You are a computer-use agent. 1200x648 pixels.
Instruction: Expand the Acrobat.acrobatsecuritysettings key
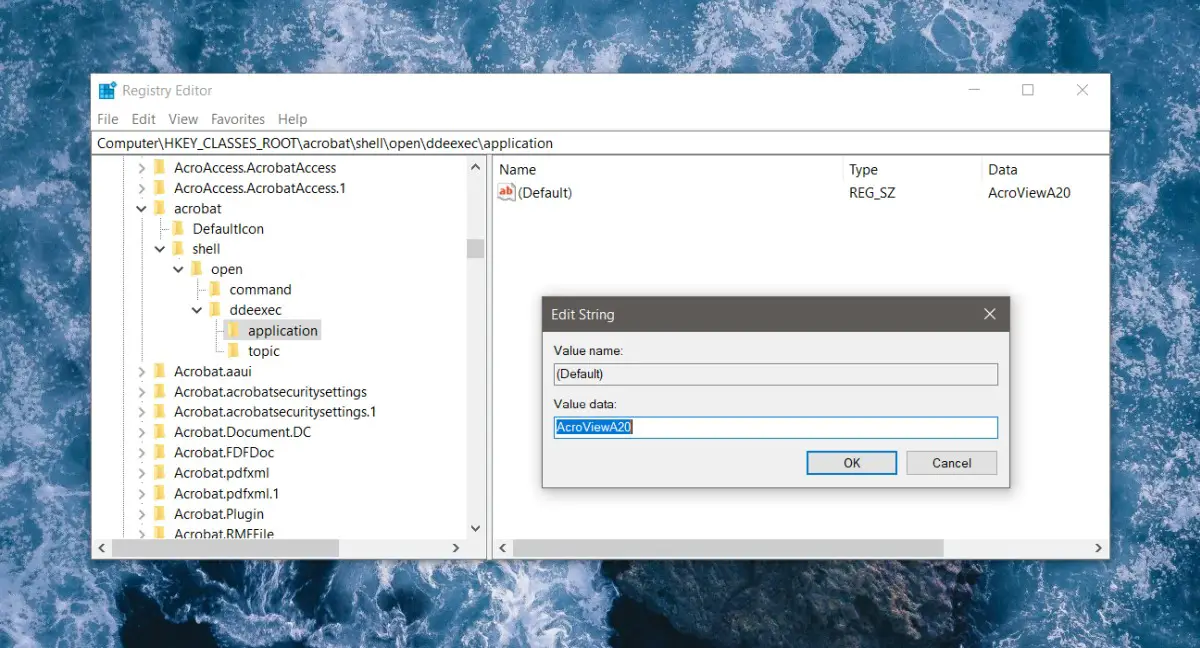pyautogui.click(x=141, y=391)
